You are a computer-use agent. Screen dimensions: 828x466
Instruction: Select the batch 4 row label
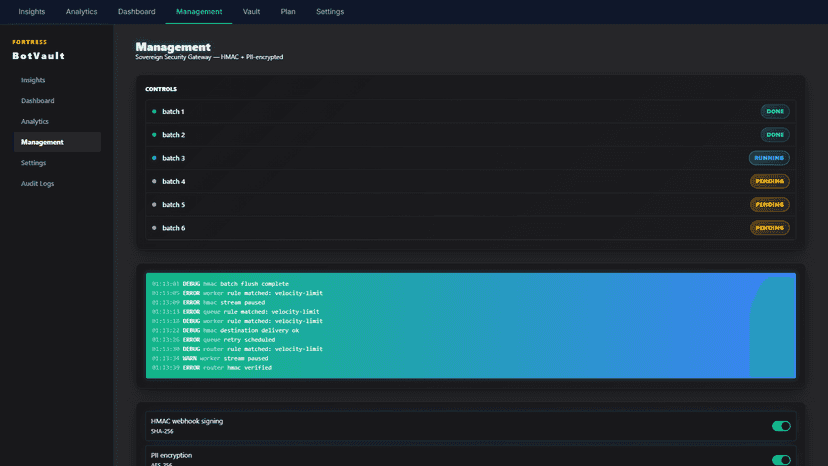[173, 181]
